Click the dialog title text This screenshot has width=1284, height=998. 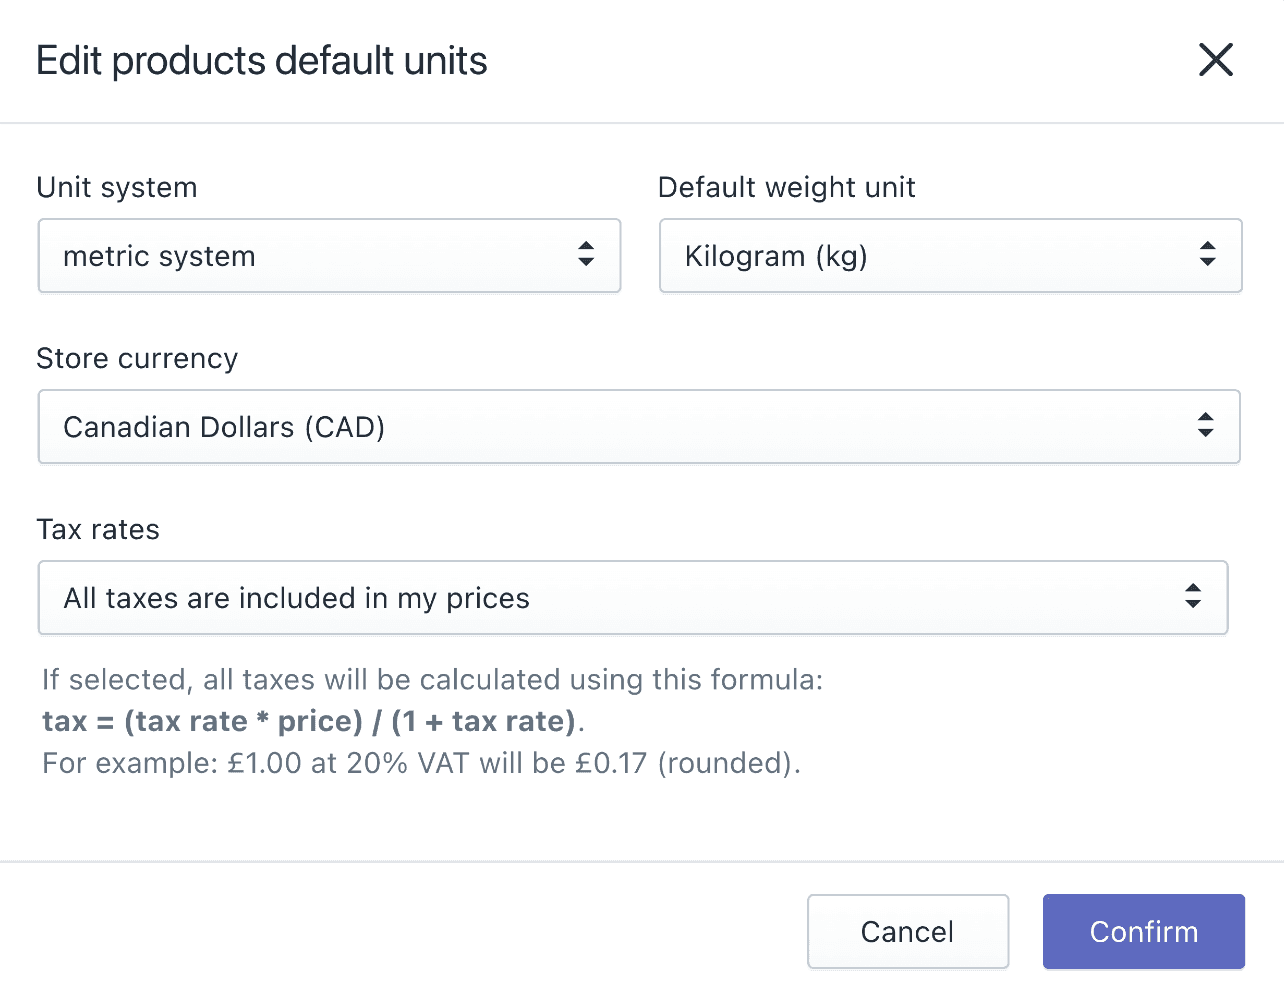[x=262, y=61]
